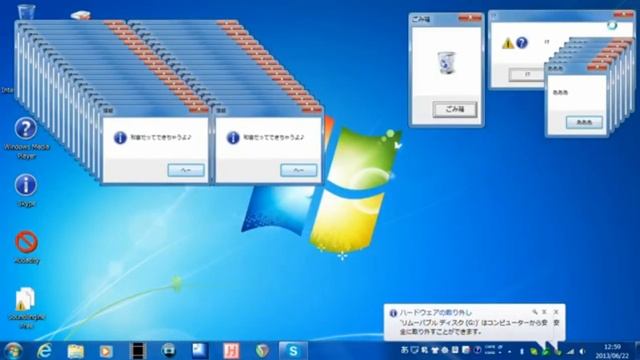This screenshot has height=360, width=640.
Task: Open the taskbar clock showing 12:59
Action: tap(612, 351)
